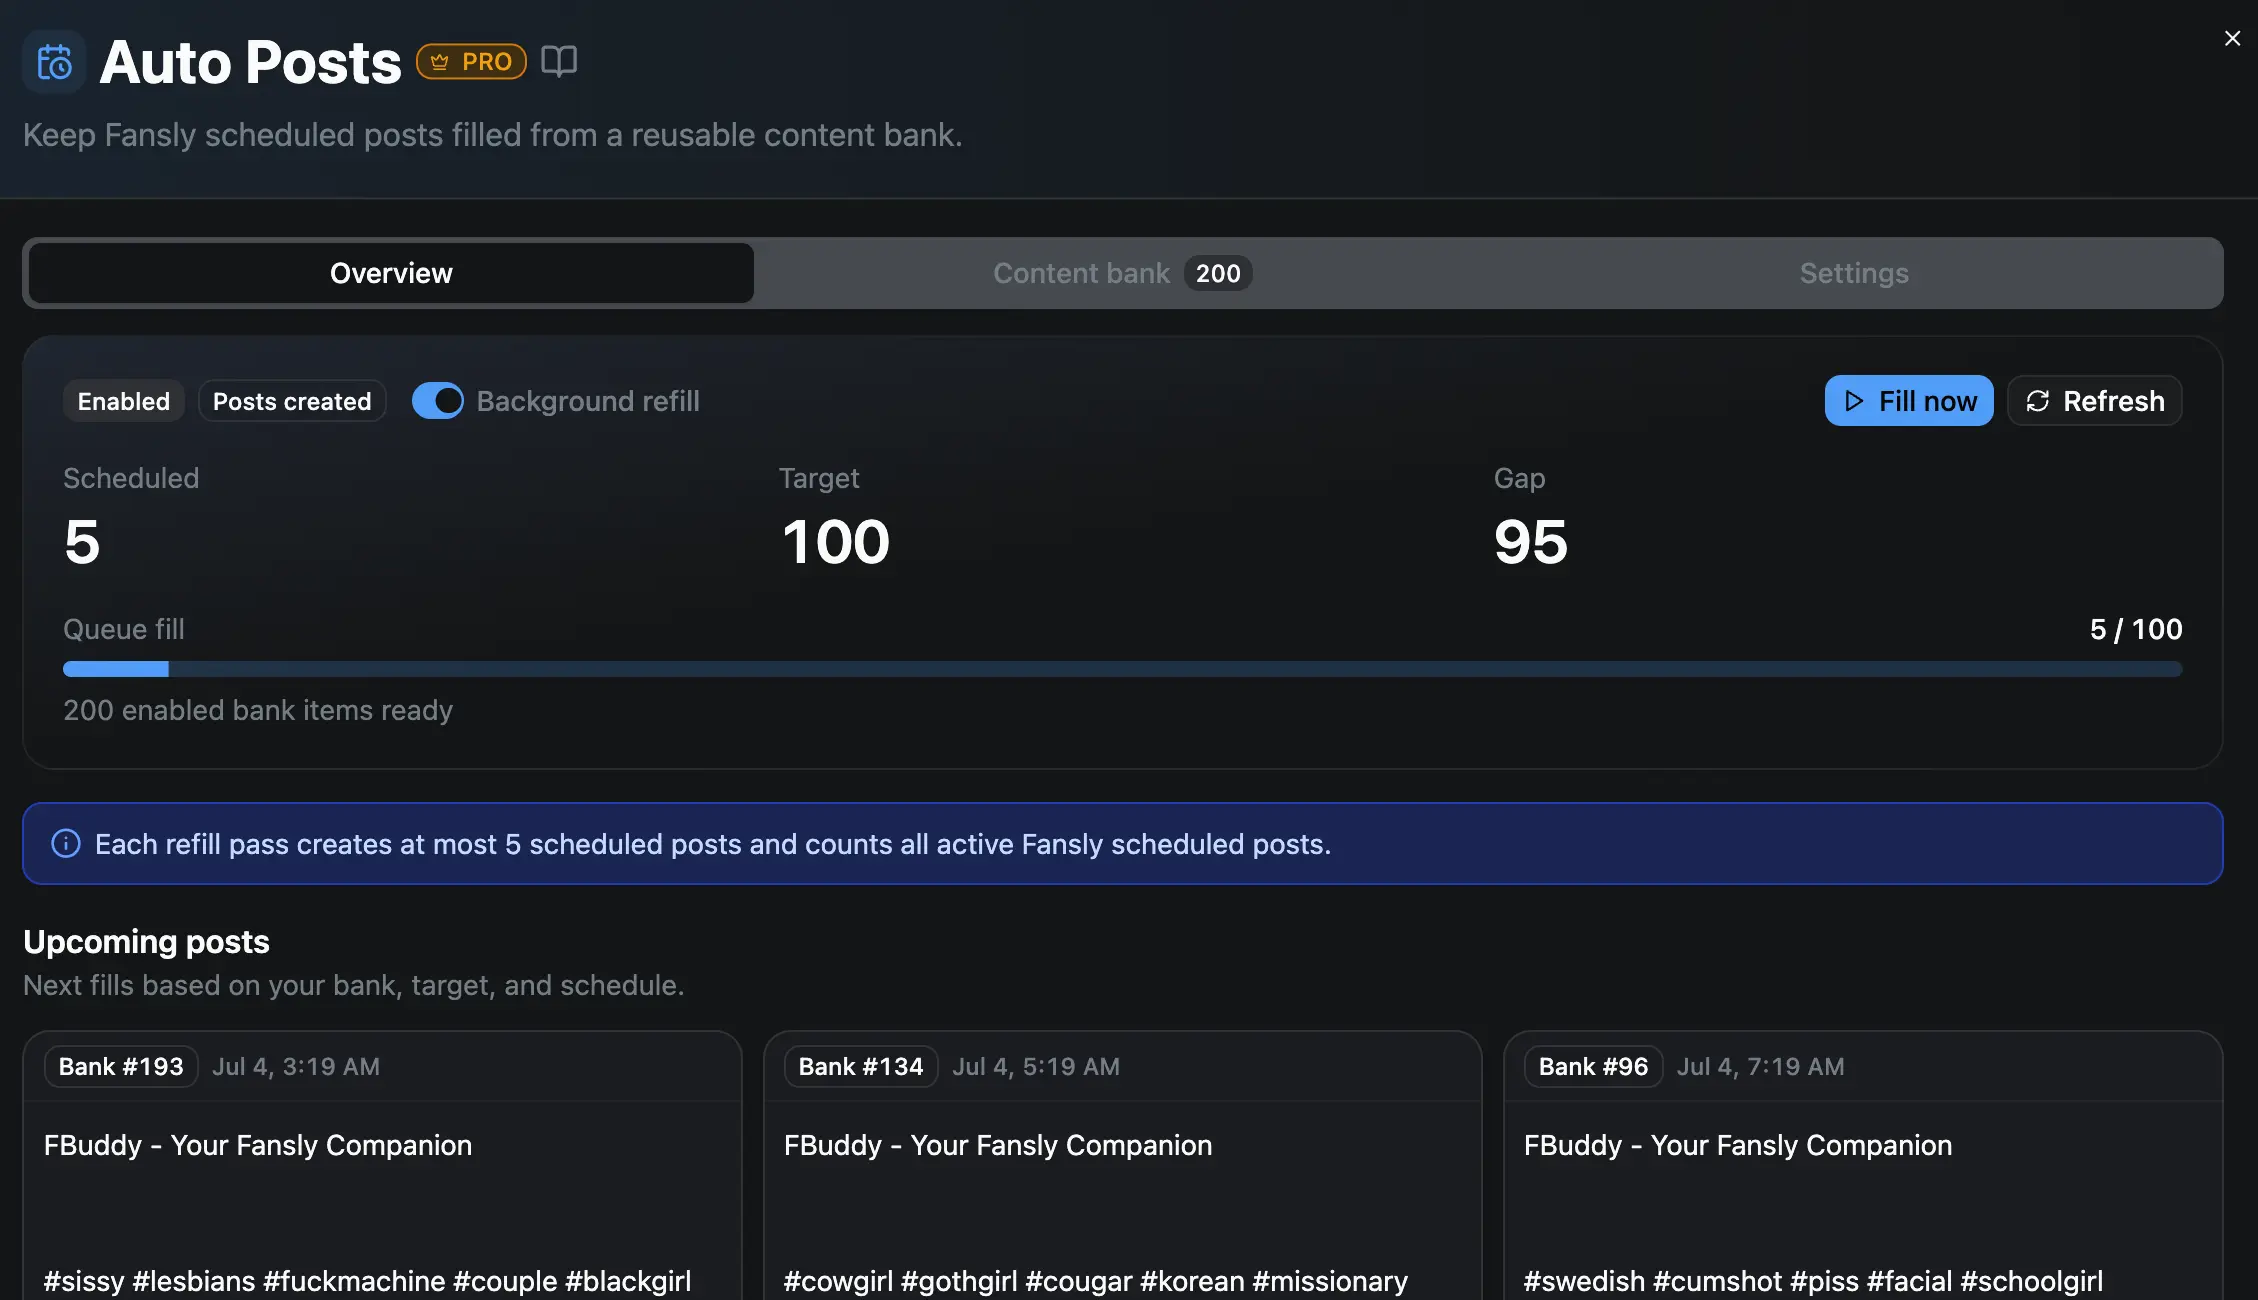Click the 5 / 100 queue fill count
The image size is (2258, 1300).
(x=2136, y=629)
